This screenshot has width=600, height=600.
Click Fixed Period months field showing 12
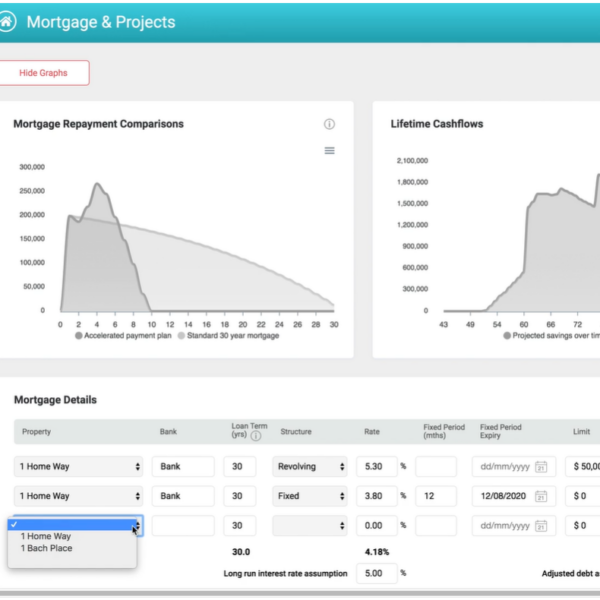pos(435,496)
